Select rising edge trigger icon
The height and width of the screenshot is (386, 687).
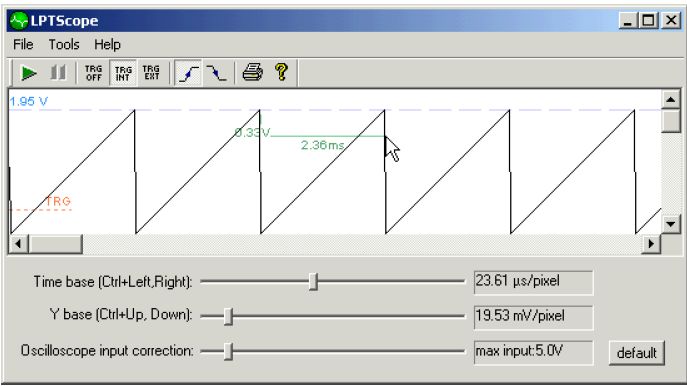[x=188, y=73]
